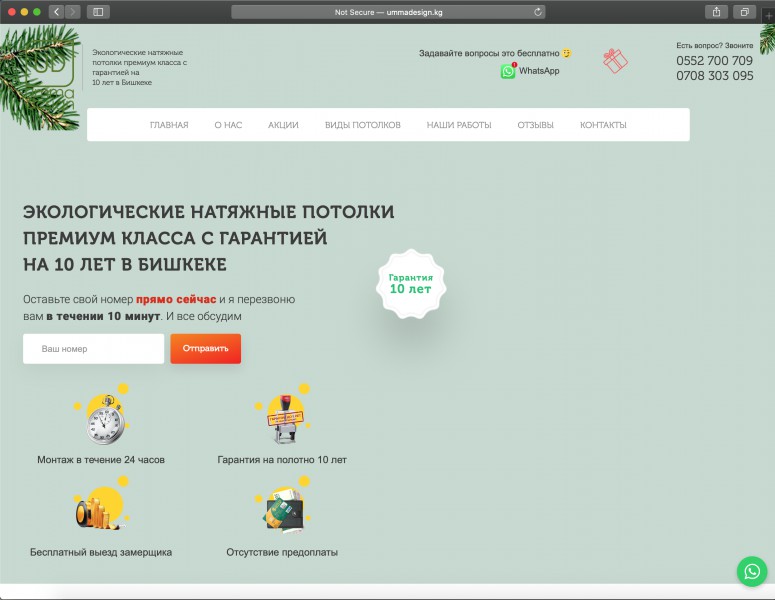This screenshot has height=600, width=775.
Task: Call phone number 0552 700 709
Action: point(714,60)
